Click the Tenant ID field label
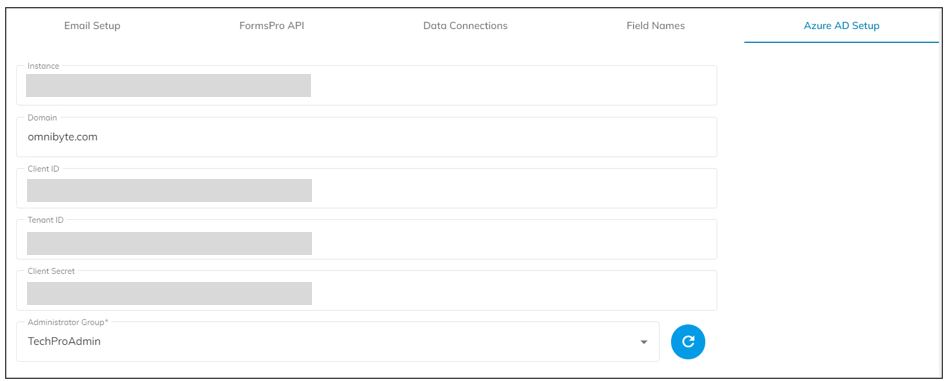The width and height of the screenshot is (946, 381). pyautogui.click(x=46, y=220)
